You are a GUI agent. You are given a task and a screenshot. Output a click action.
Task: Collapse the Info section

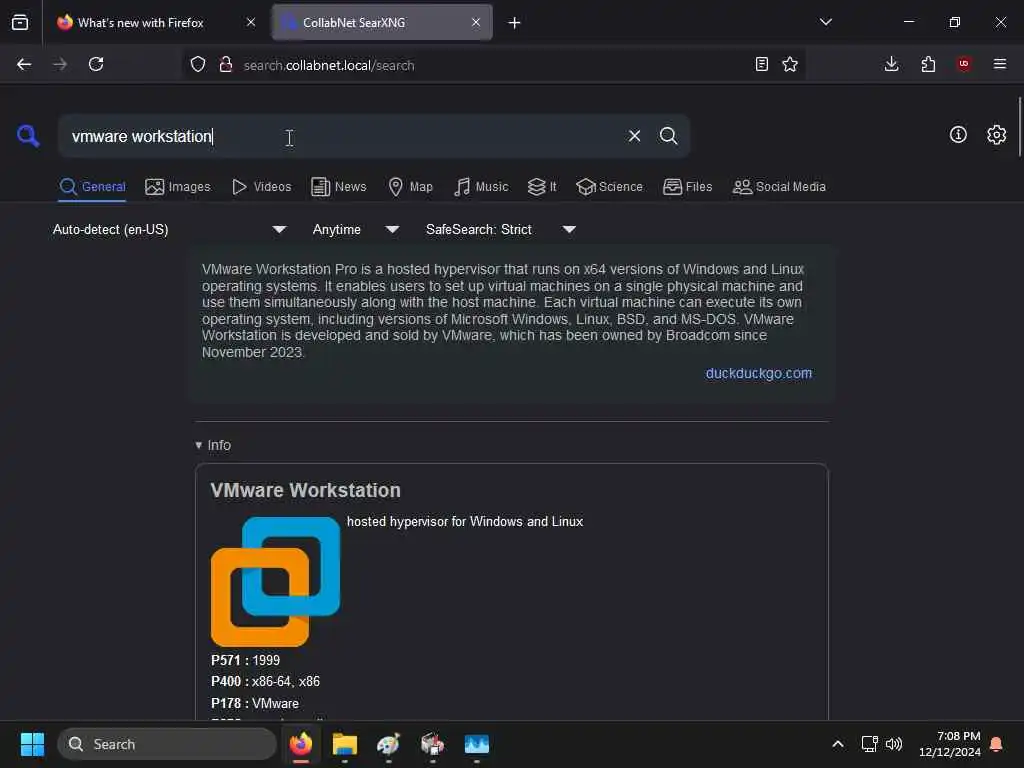tap(213, 445)
